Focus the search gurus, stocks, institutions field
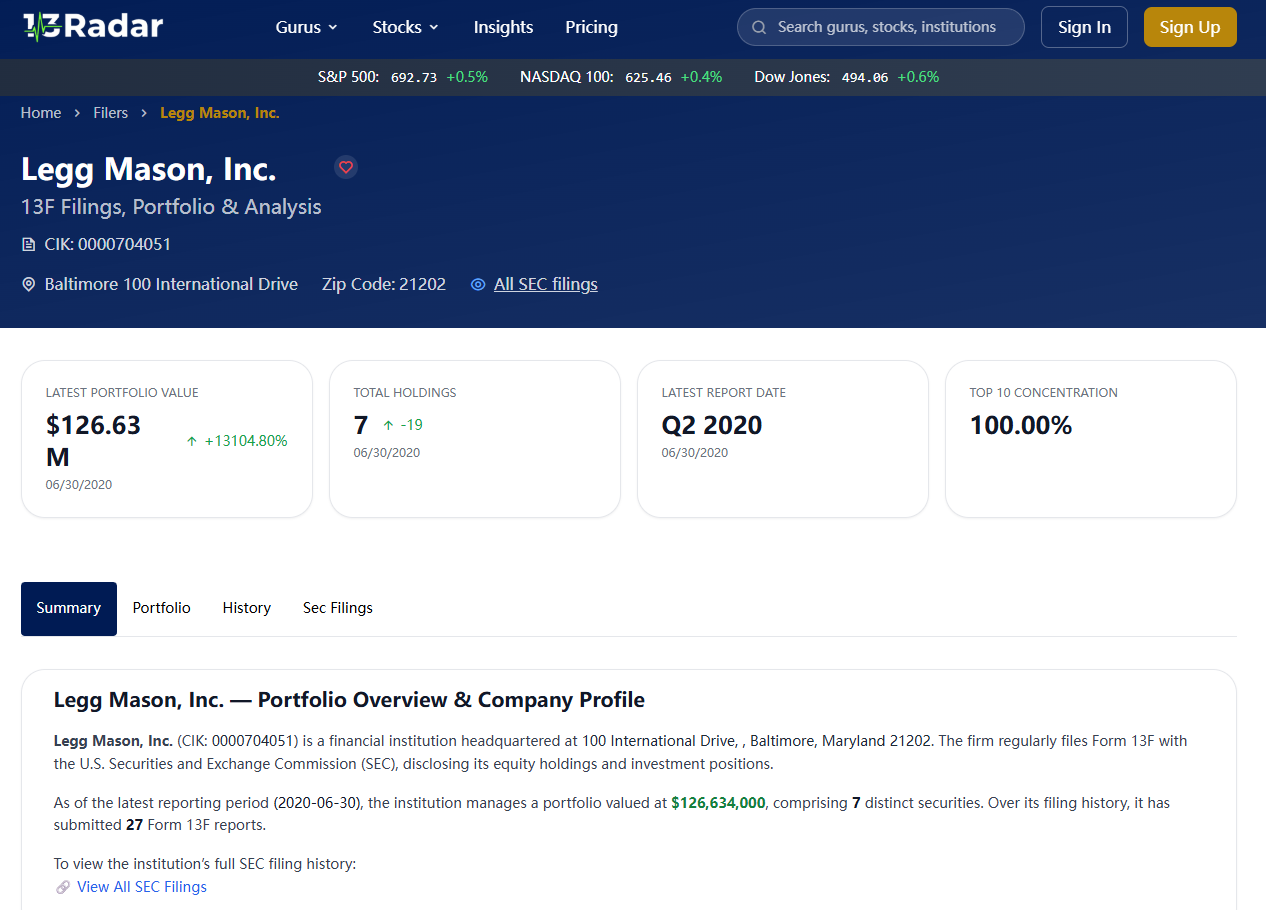The width and height of the screenshot is (1266, 910). point(890,27)
